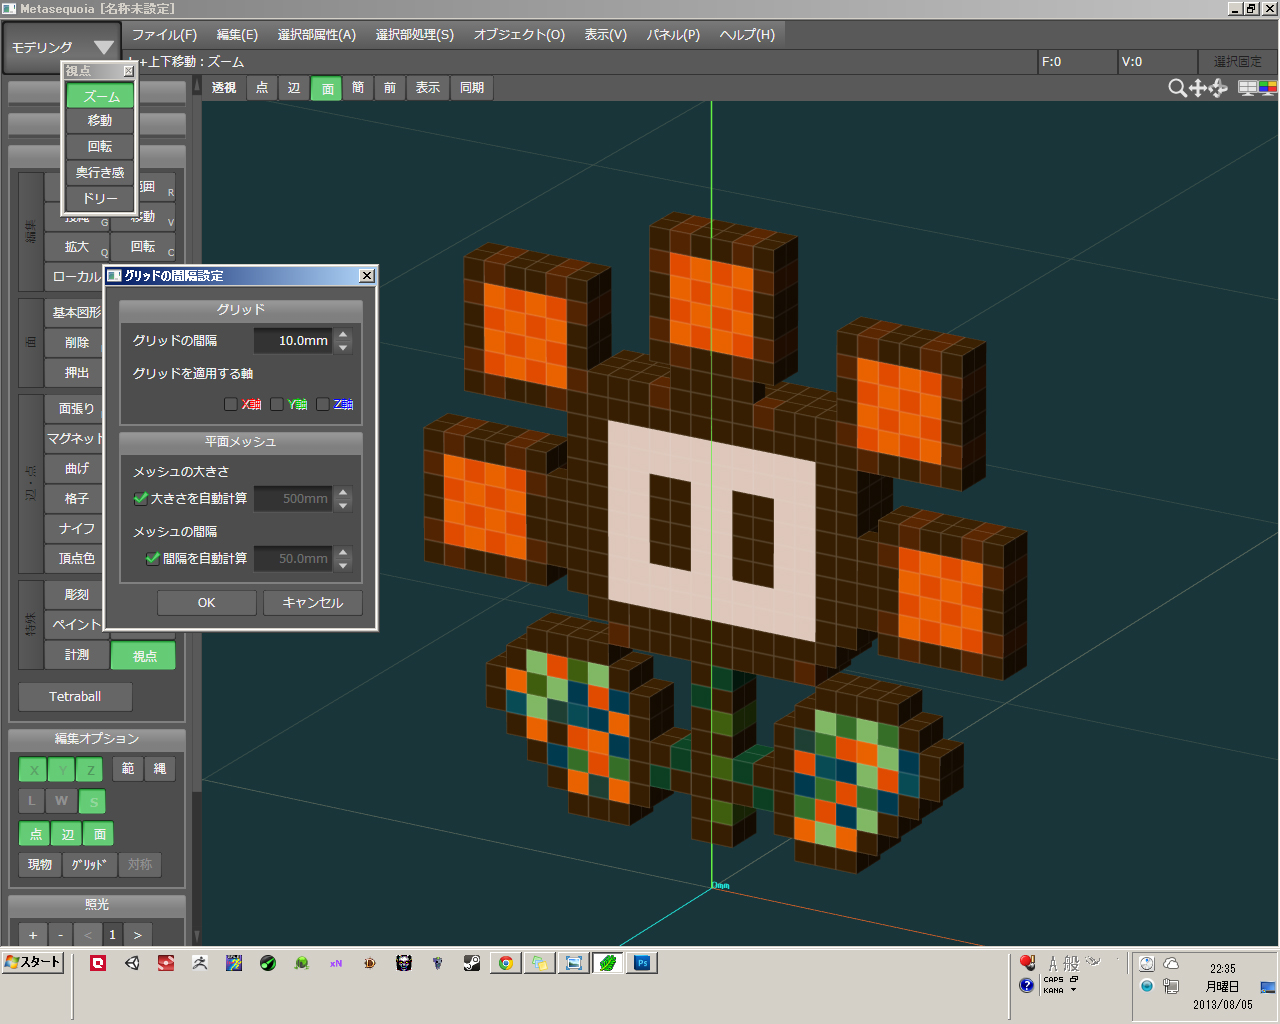Toggle the L coordinate mode button
This screenshot has height=1024, width=1280.
[x=32, y=801]
